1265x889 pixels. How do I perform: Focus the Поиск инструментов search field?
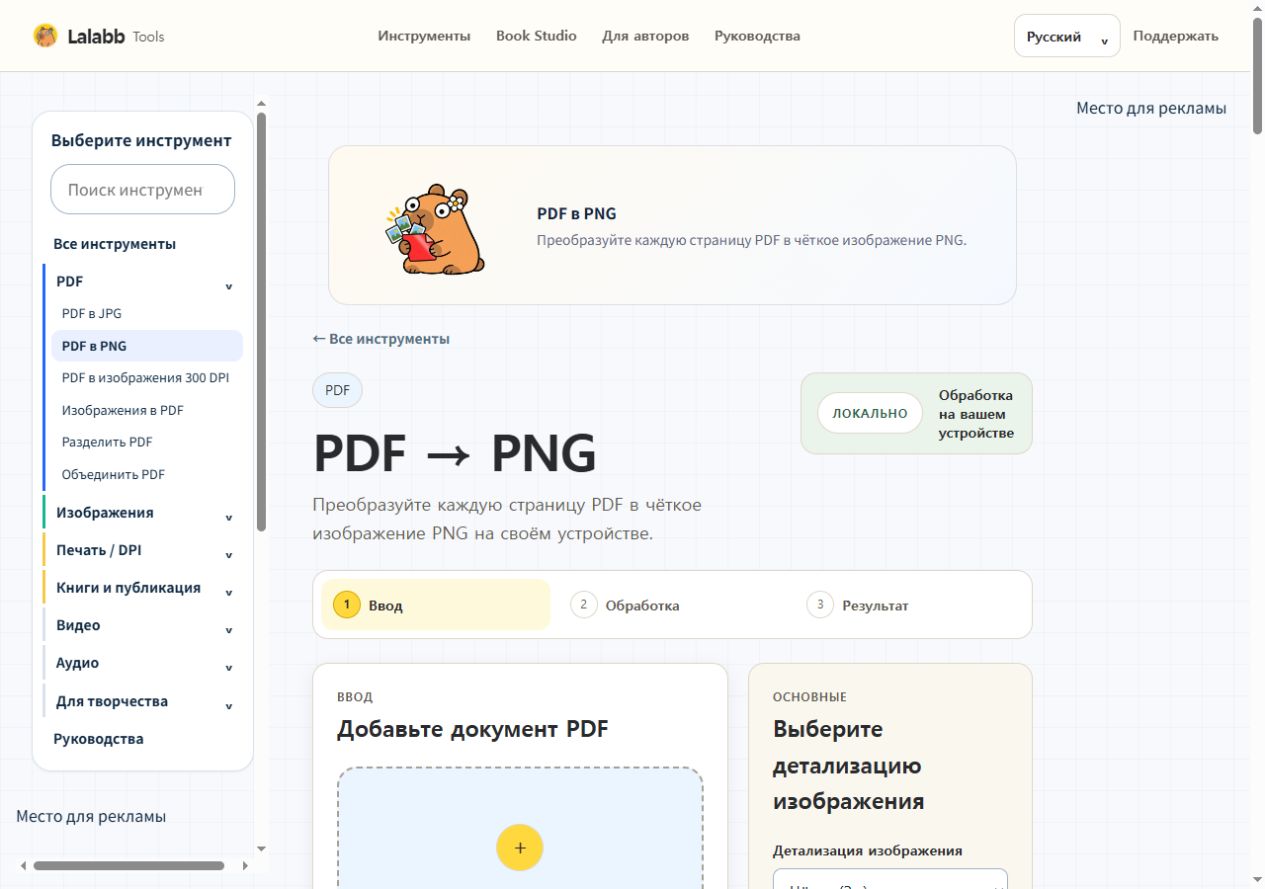(143, 189)
